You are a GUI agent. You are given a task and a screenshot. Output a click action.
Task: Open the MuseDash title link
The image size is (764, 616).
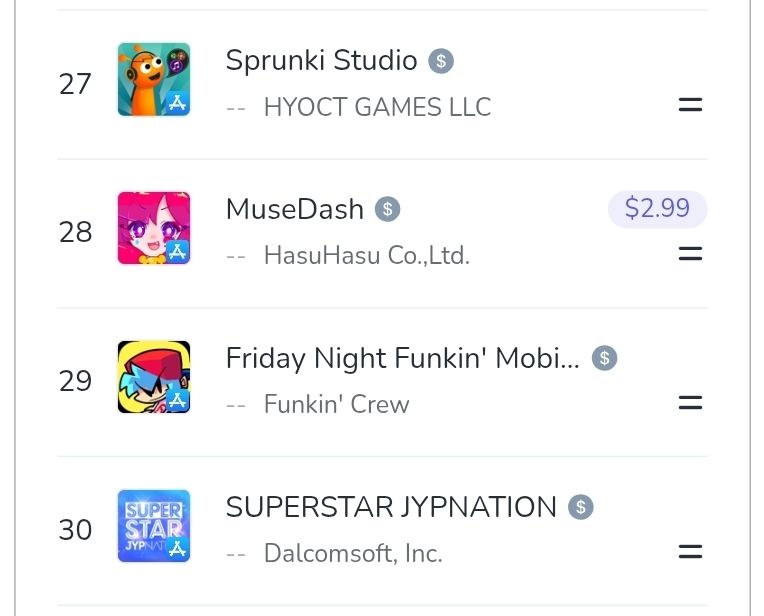(x=295, y=209)
